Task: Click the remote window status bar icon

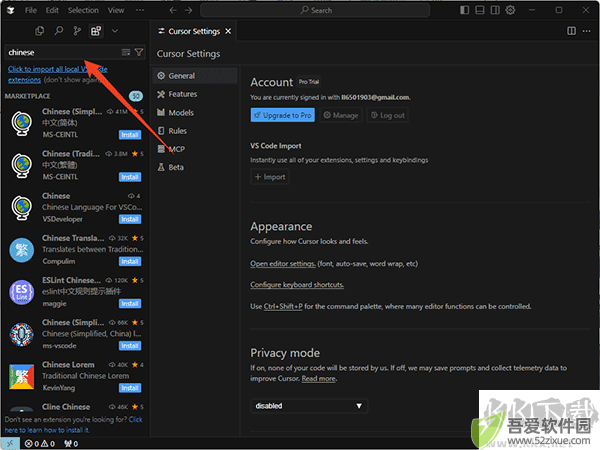Action: tap(10, 443)
